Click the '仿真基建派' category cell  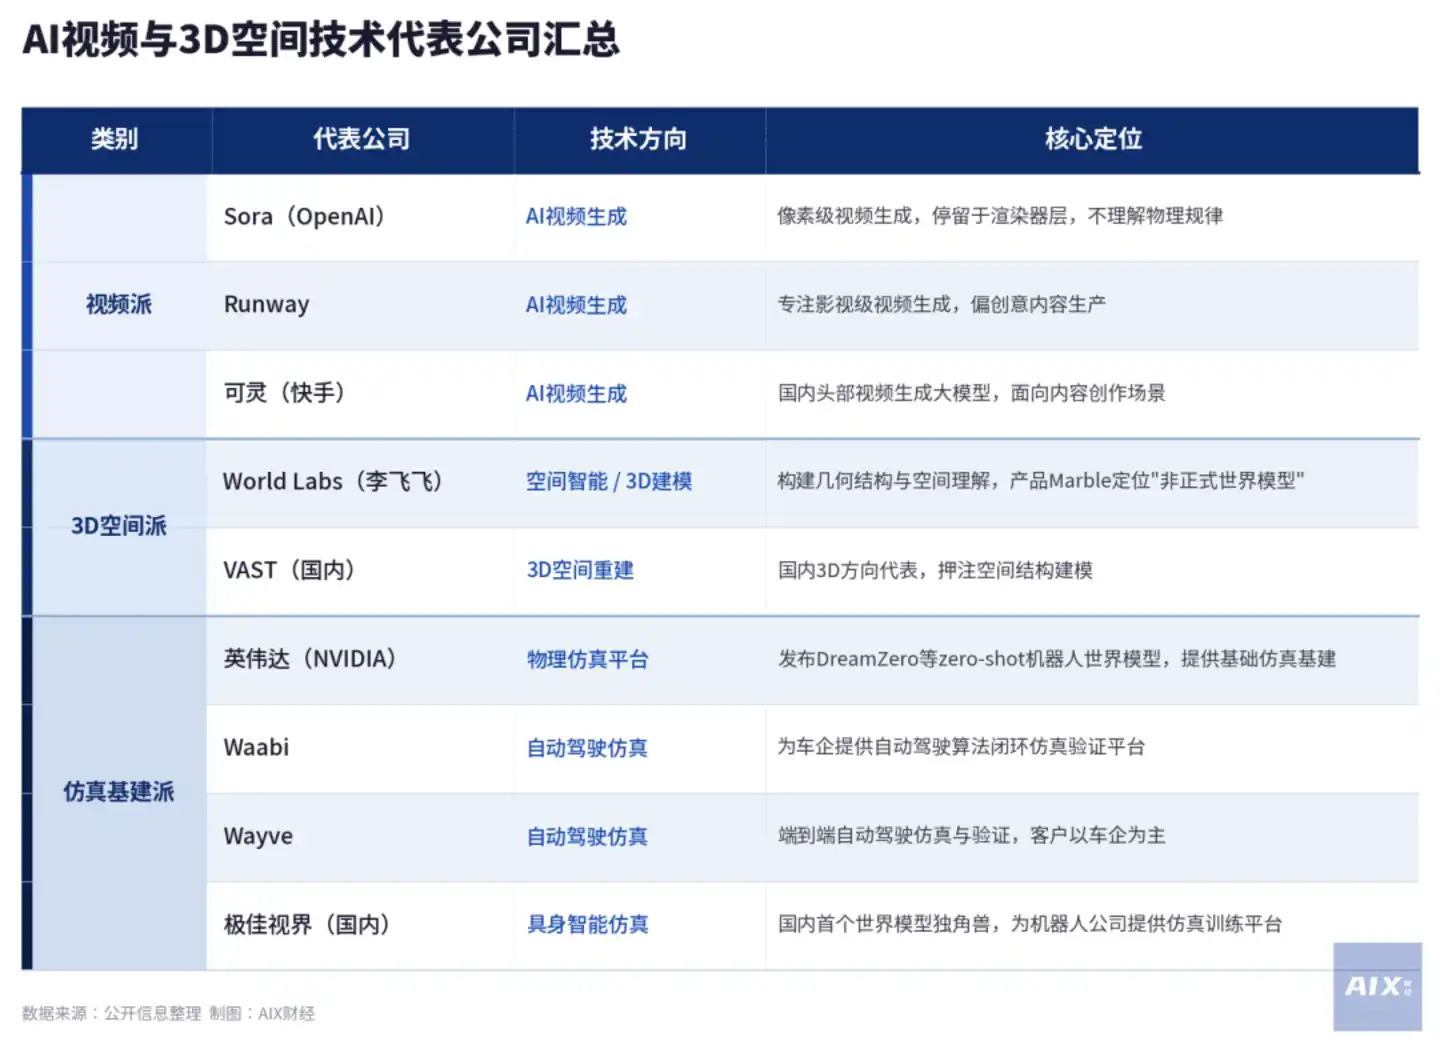tap(119, 792)
